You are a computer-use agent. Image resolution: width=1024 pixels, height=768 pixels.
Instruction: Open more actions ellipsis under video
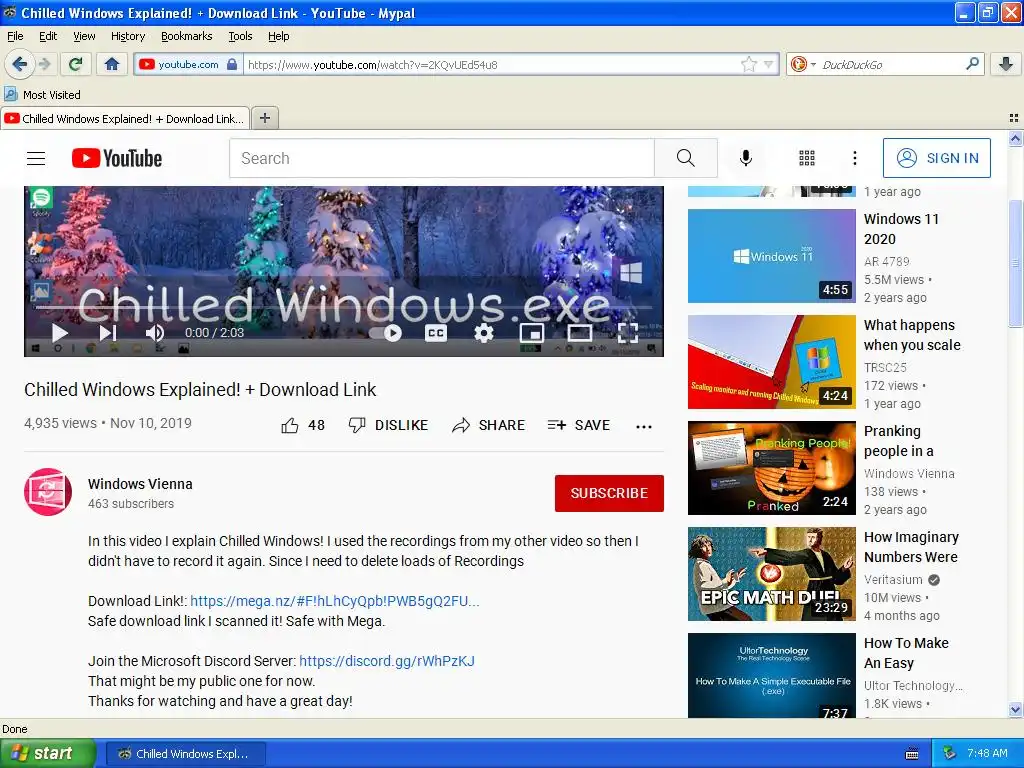643,426
